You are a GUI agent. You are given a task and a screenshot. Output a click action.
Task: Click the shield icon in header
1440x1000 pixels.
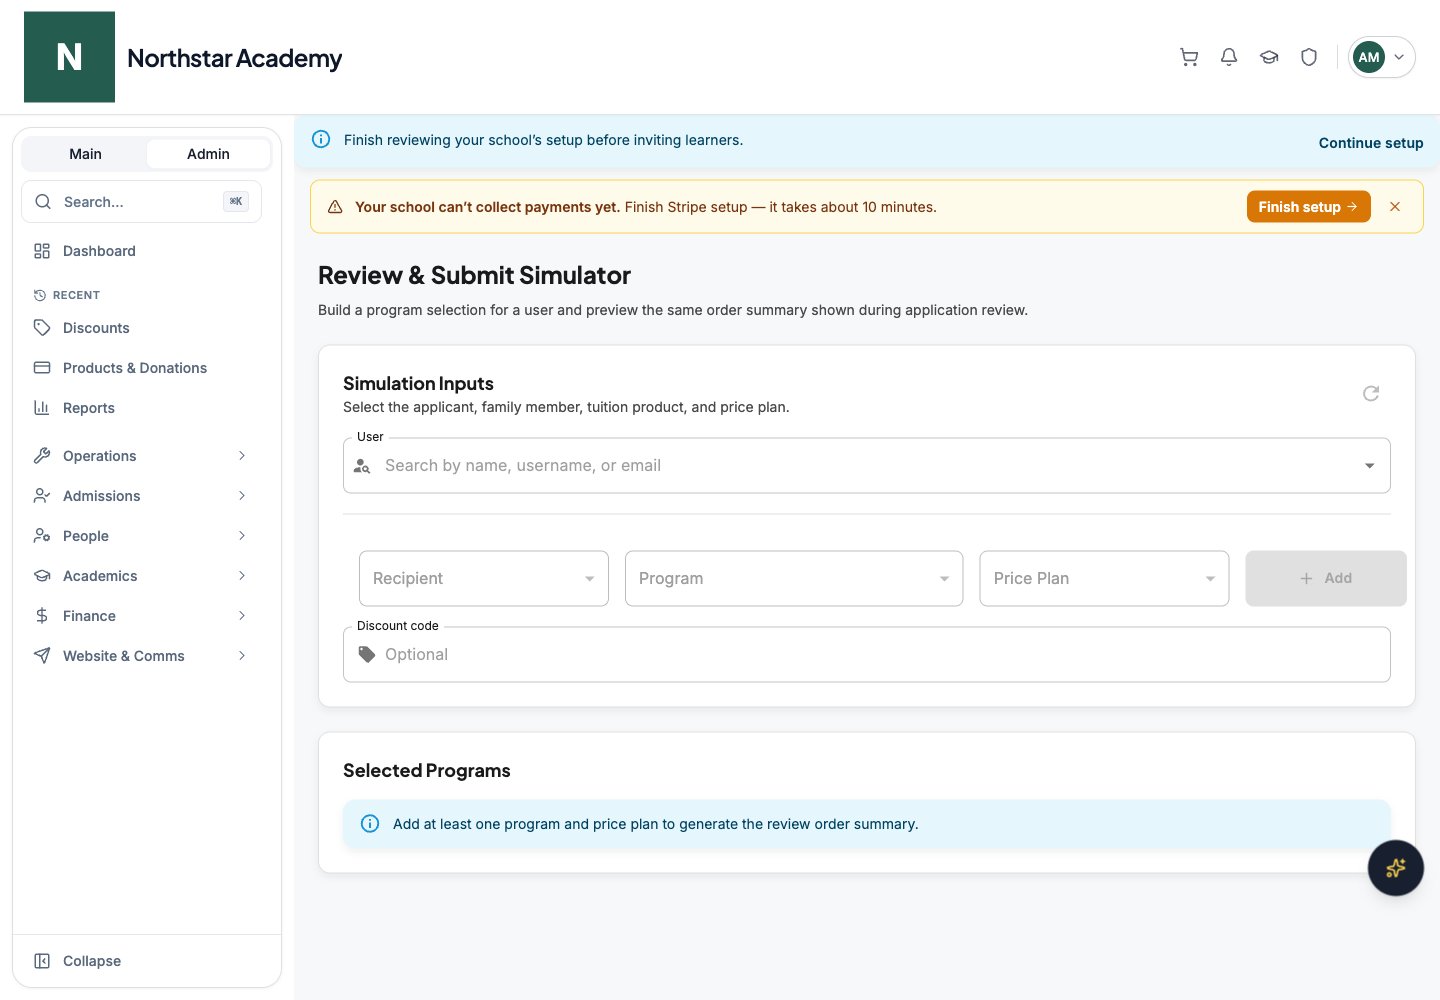tap(1309, 57)
